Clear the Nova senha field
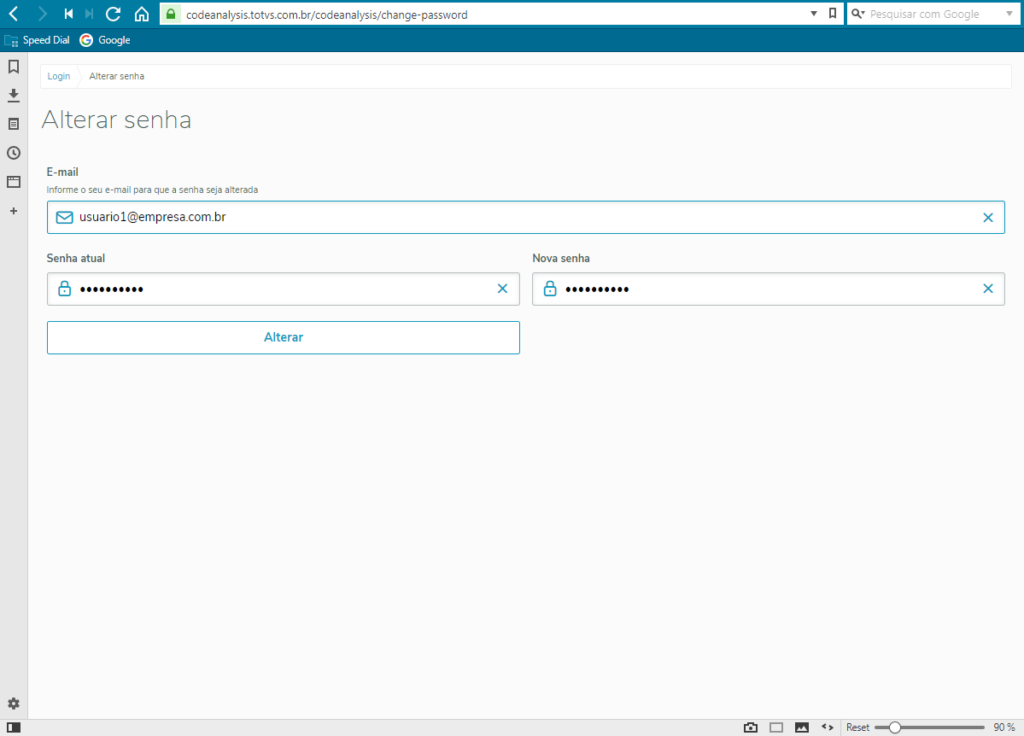1024x736 pixels. click(x=988, y=289)
